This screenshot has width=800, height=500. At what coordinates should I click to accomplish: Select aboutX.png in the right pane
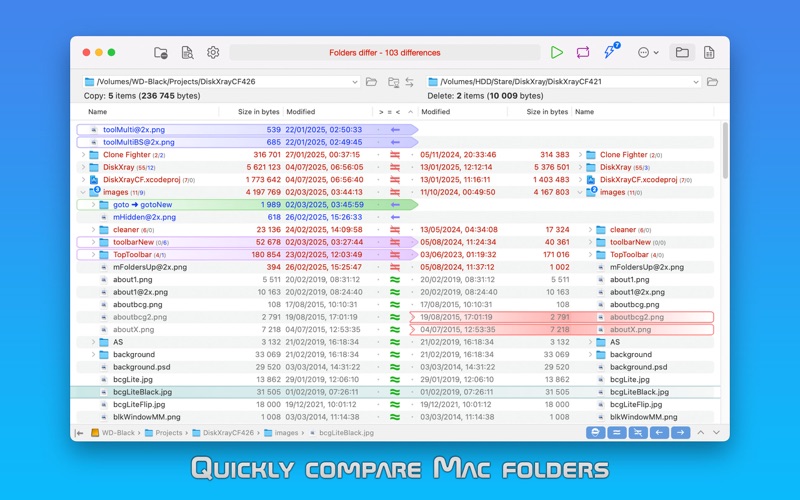(x=630, y=330)
